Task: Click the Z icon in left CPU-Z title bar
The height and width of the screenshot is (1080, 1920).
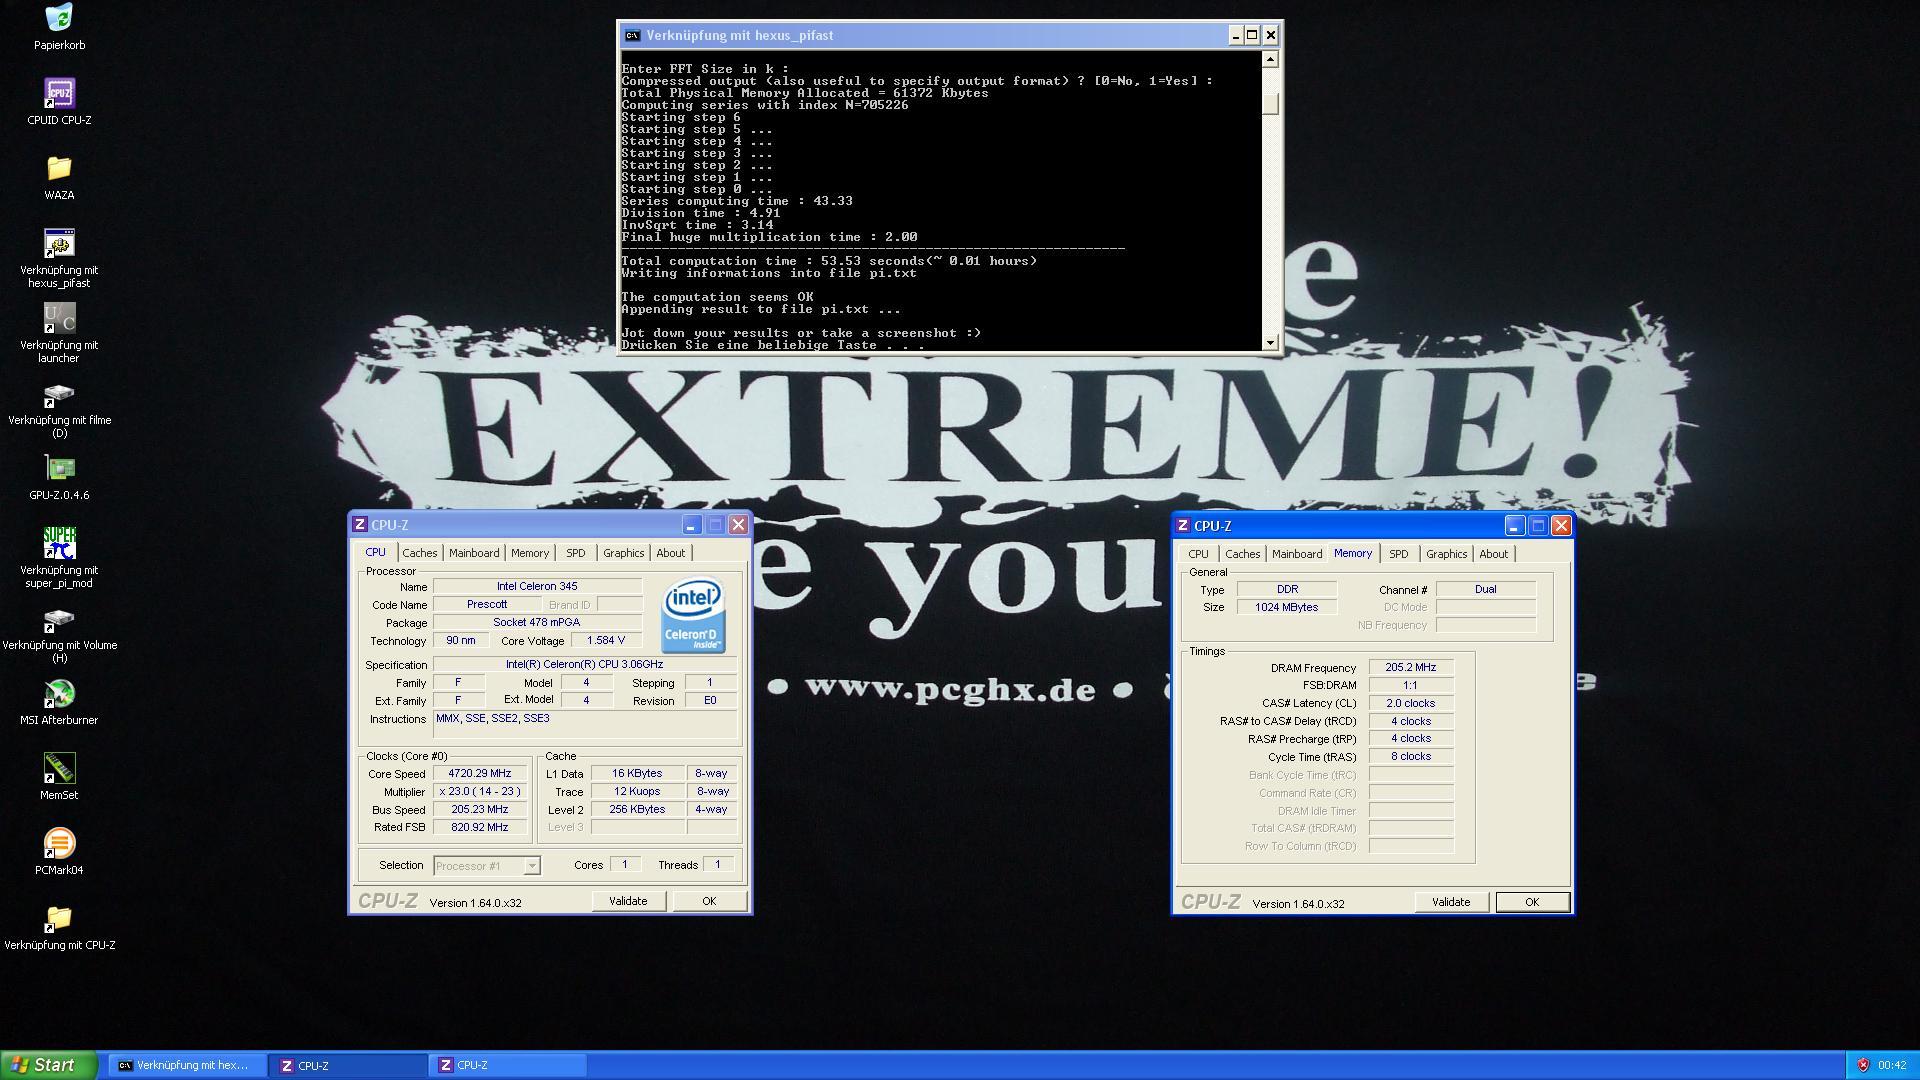Action: [x=360, y=524]
